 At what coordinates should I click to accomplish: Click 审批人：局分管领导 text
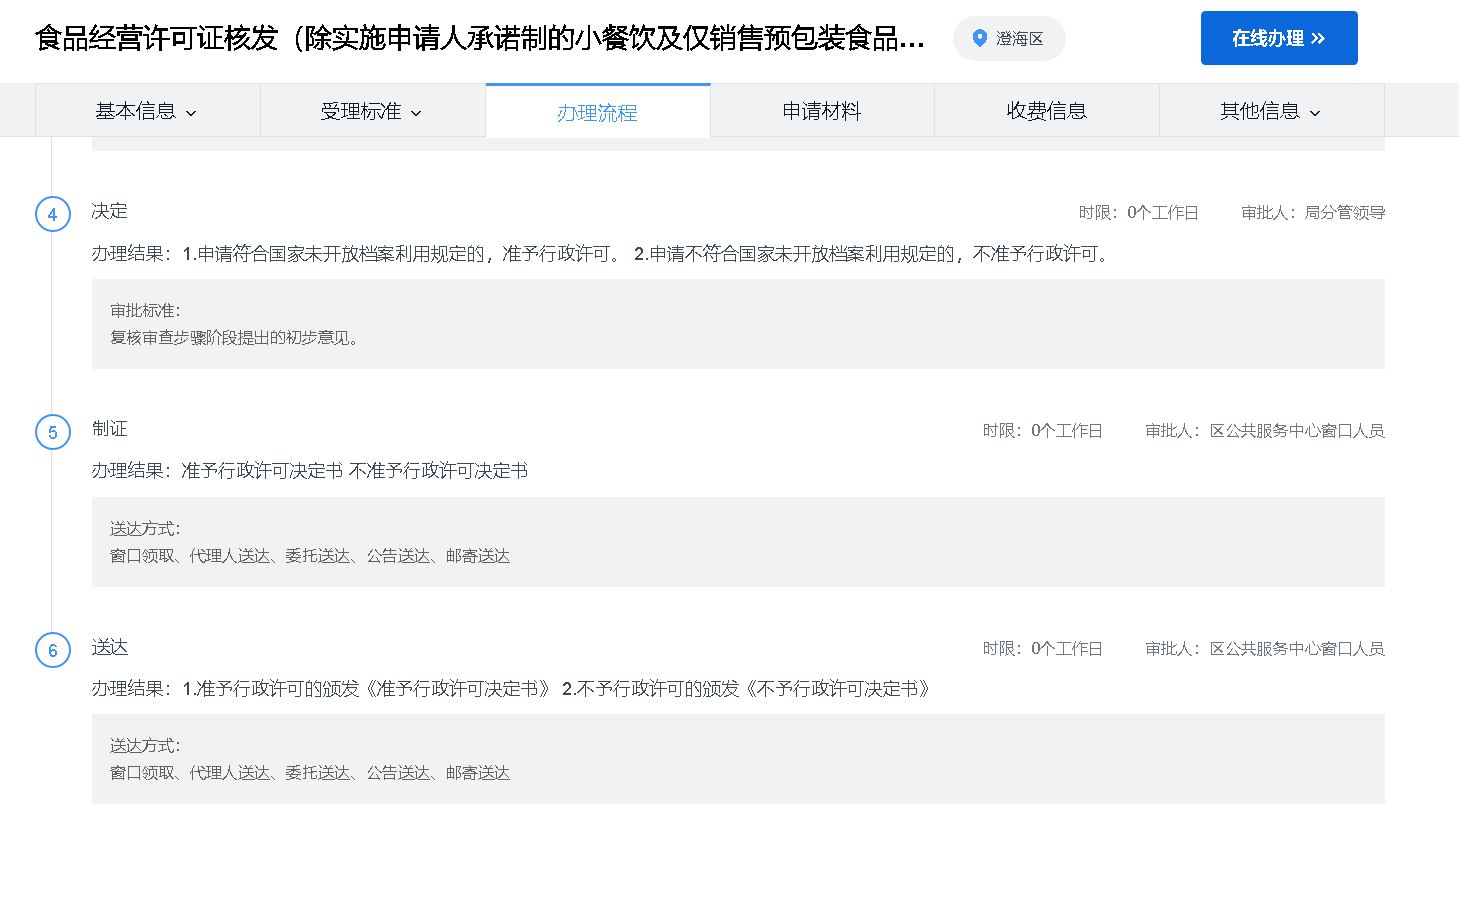[1313, 212]
